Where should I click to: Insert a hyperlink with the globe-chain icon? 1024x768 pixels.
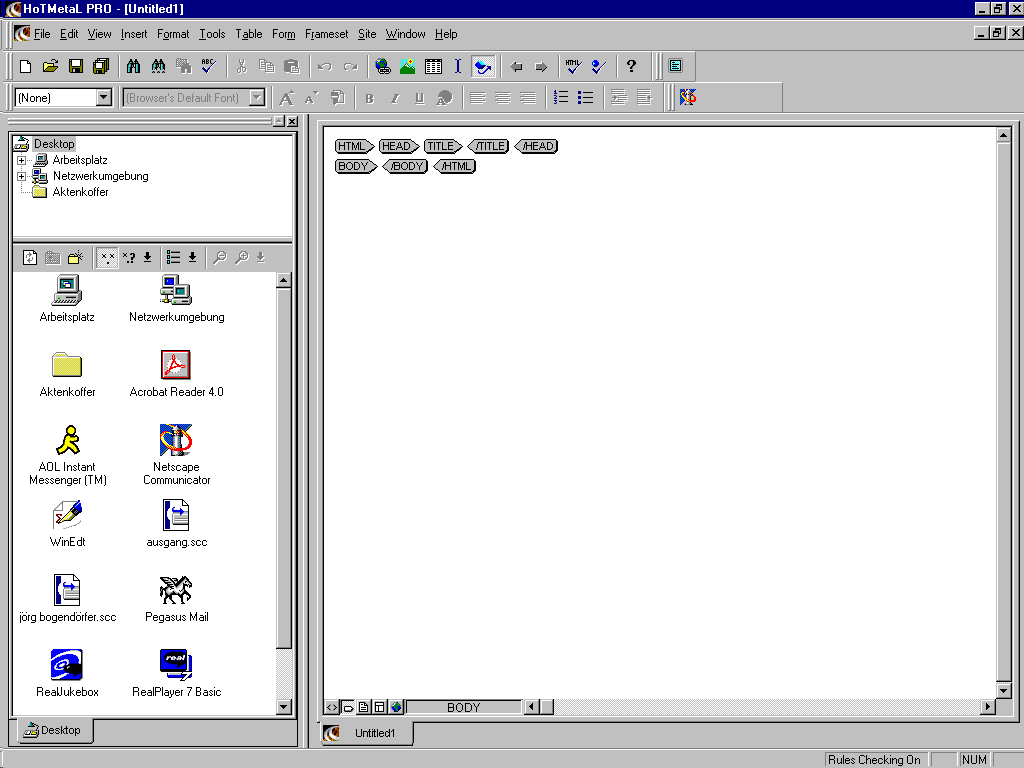383,66
